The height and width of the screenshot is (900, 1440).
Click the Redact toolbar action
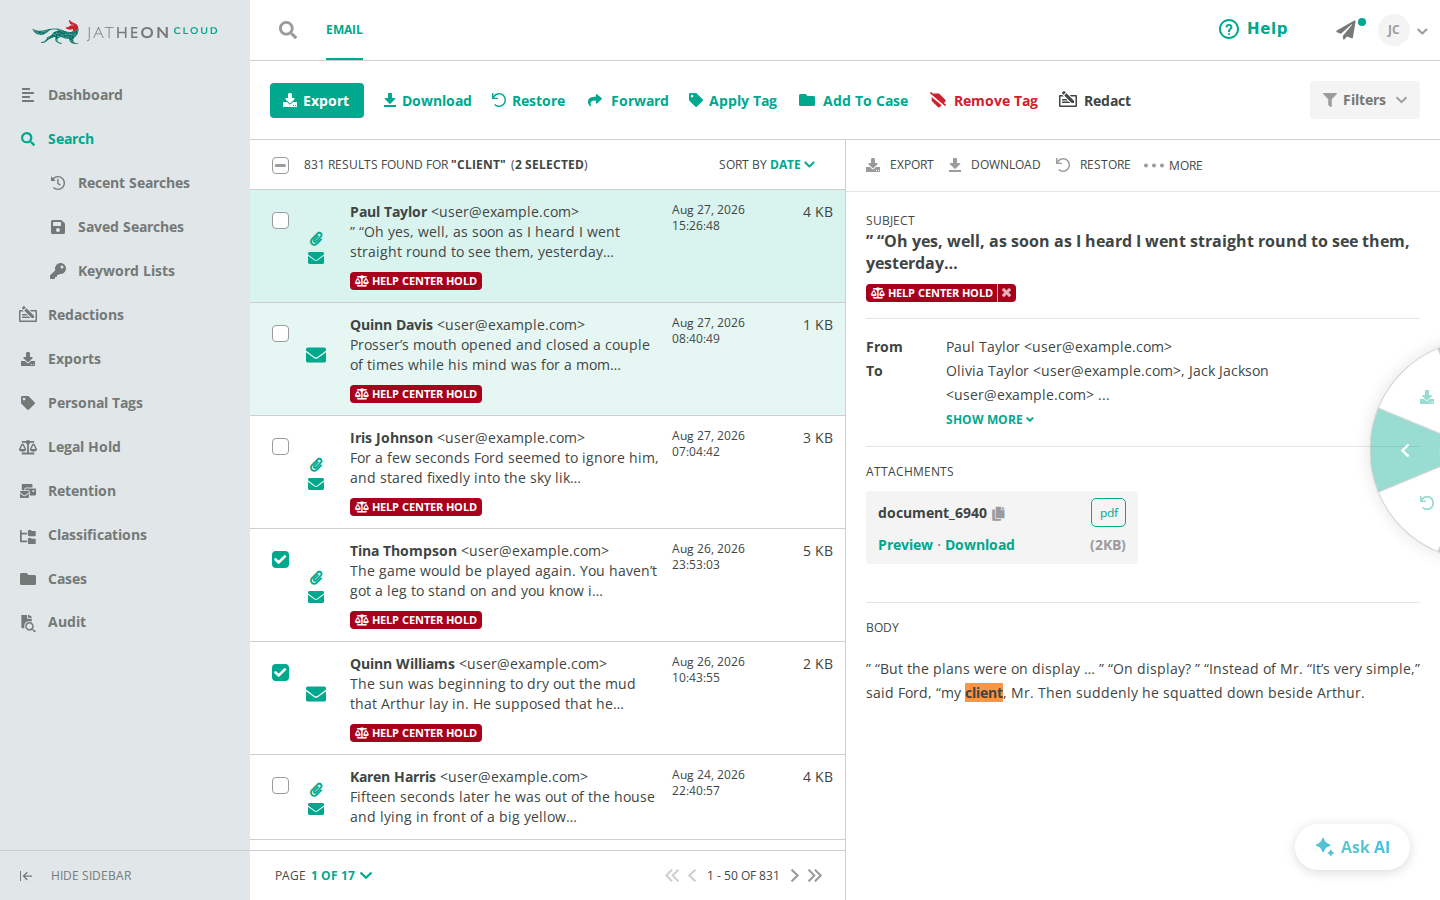[1095, 101]
